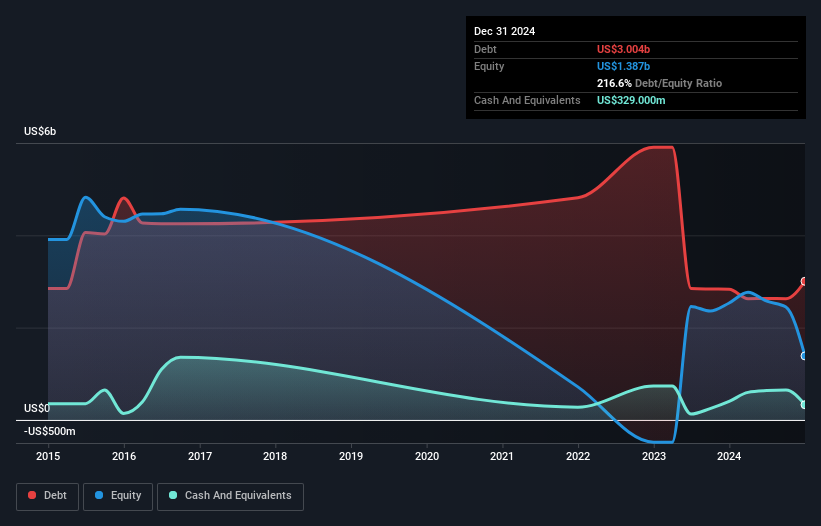Click the blue Equity data point marker
Viewport: 821px width, 526px height.
[x=804, y=356]
